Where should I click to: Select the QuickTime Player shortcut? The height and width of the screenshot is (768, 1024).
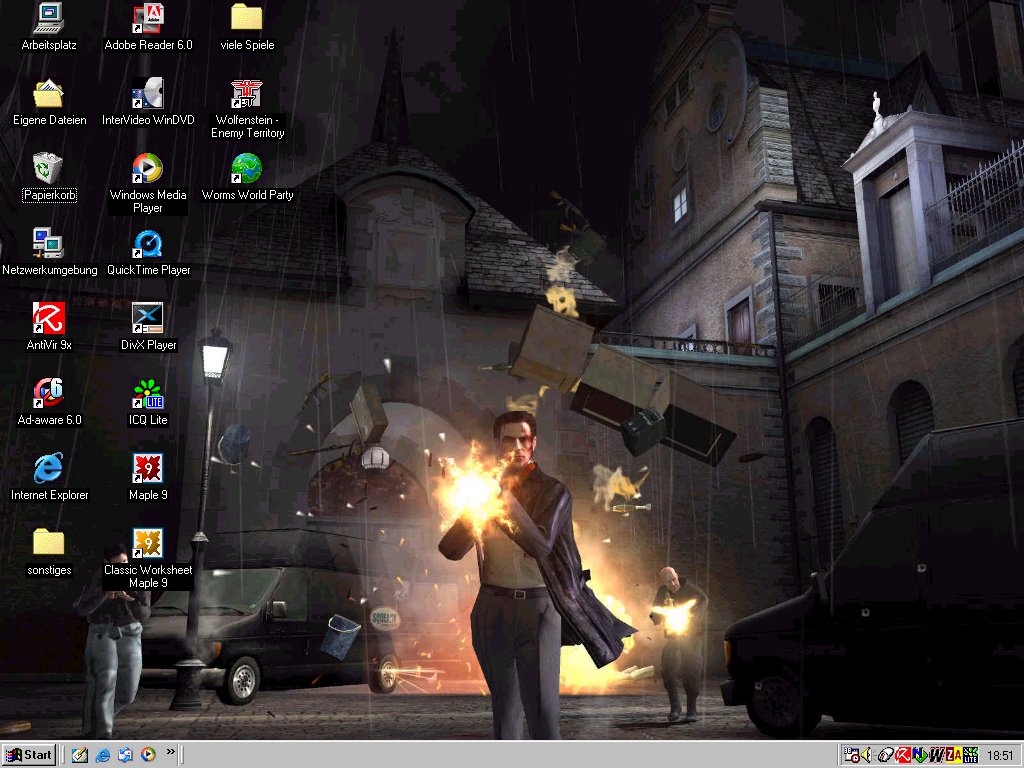tap(148, 244)
